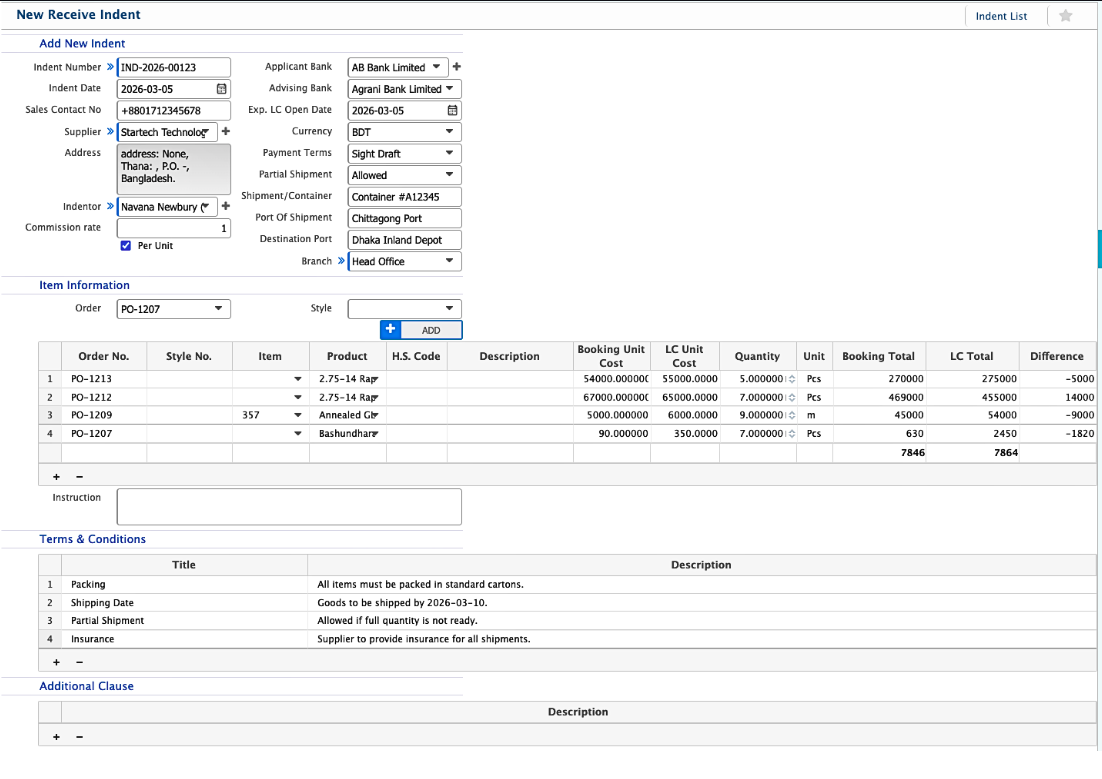Add a new applicant bank via plus icon

click(x=457, y=67)
